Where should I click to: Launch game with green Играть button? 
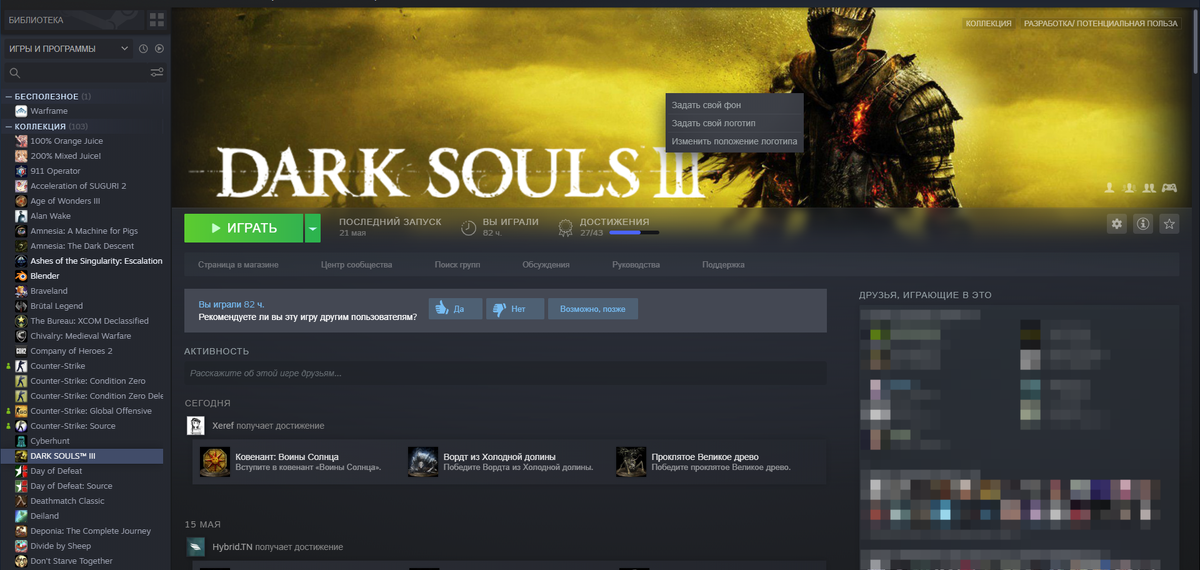pos(243,228)
